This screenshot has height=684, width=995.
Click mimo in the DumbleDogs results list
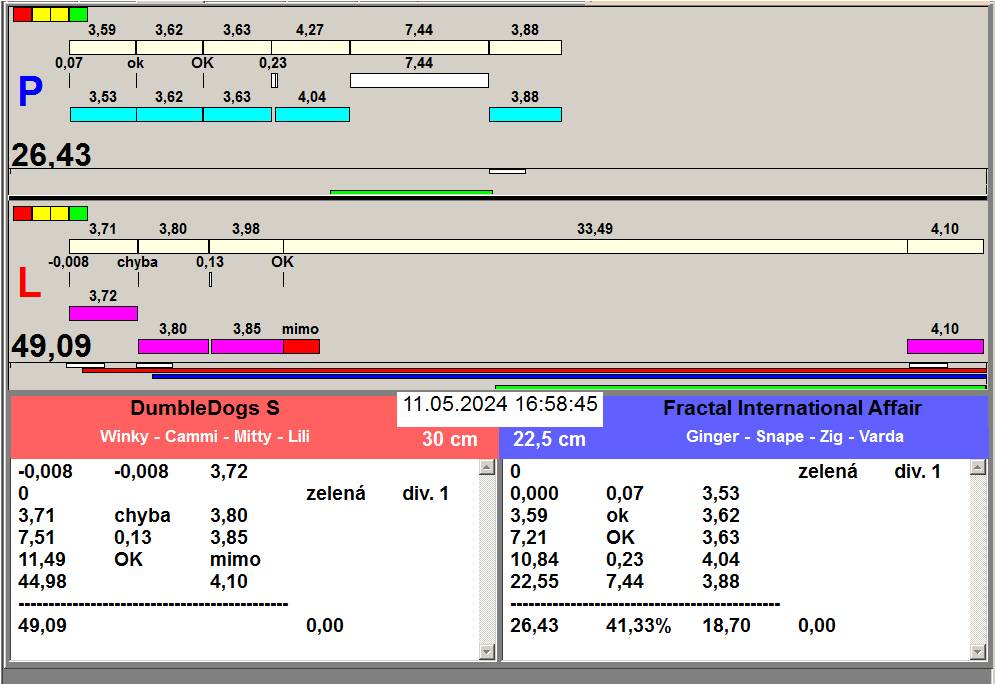pyautogui.click(x=235, y=559)
